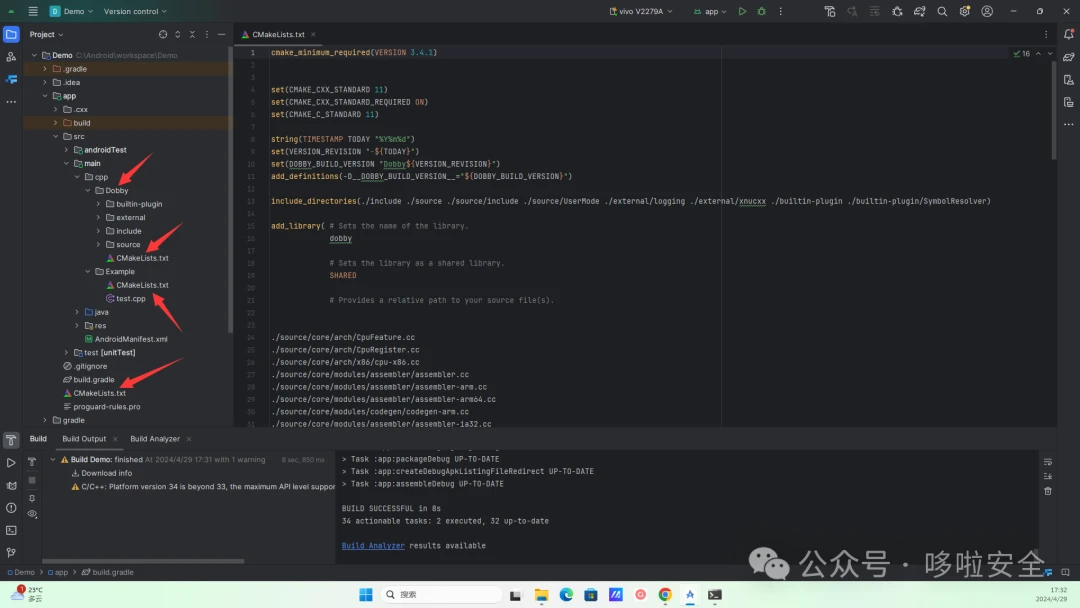The image size is (1080, 608).
Task: Switch to the Build Output tab
Action: click(84, 439)
